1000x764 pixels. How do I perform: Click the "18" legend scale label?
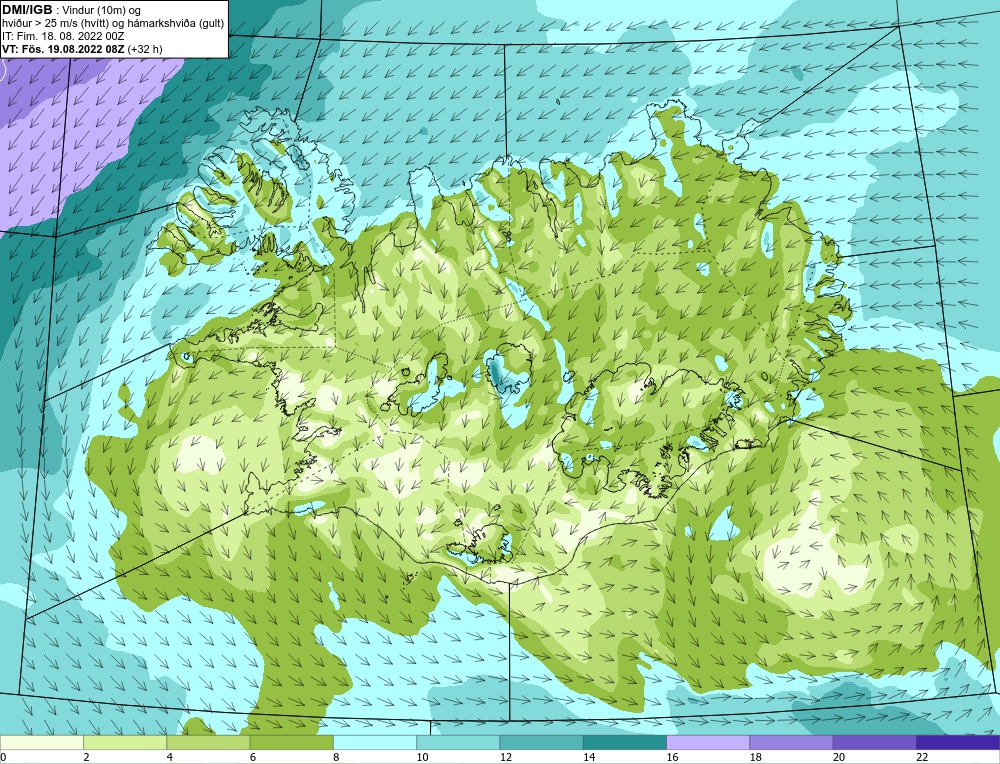click(x=755, y=757)
